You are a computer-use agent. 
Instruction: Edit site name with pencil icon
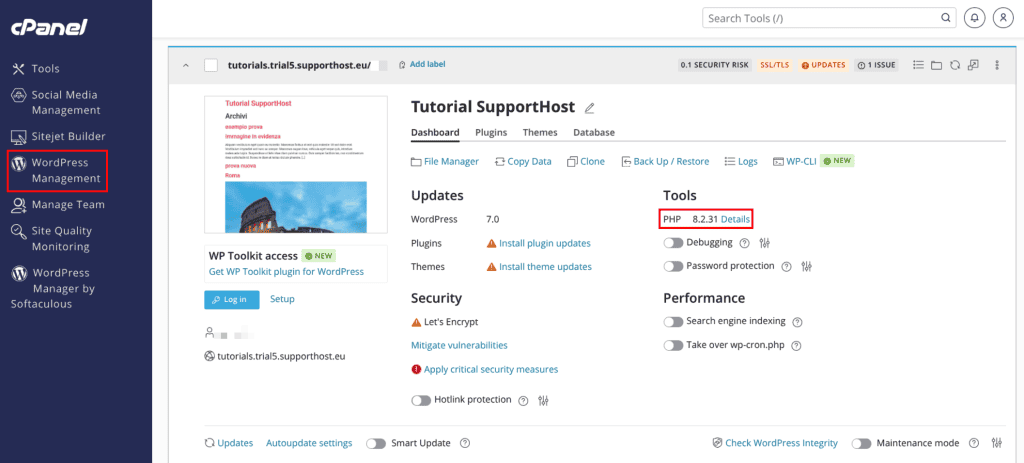point(590,108)
